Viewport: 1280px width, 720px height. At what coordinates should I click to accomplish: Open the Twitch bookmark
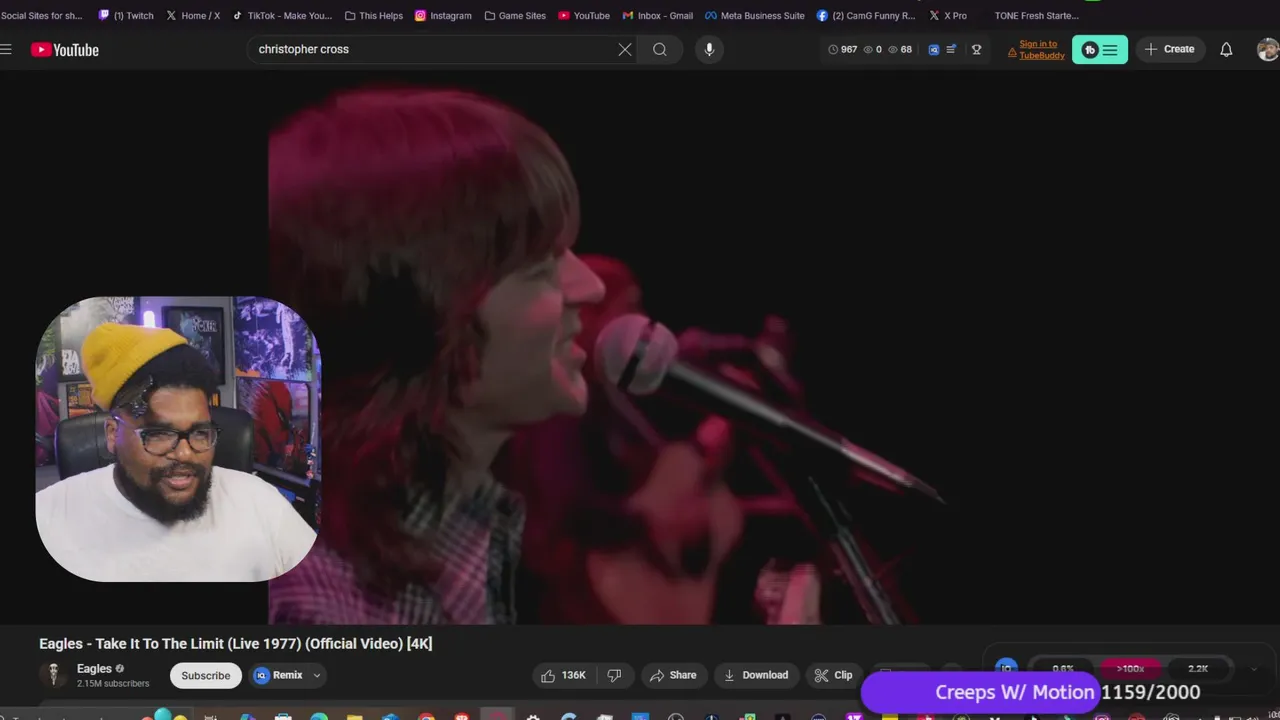(126, 16)
